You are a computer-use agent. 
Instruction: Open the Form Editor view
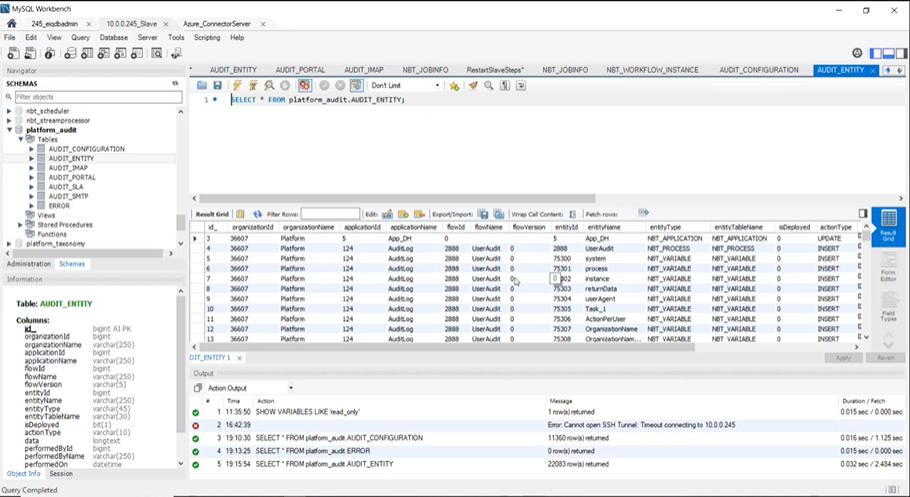[x=888, y=268]
